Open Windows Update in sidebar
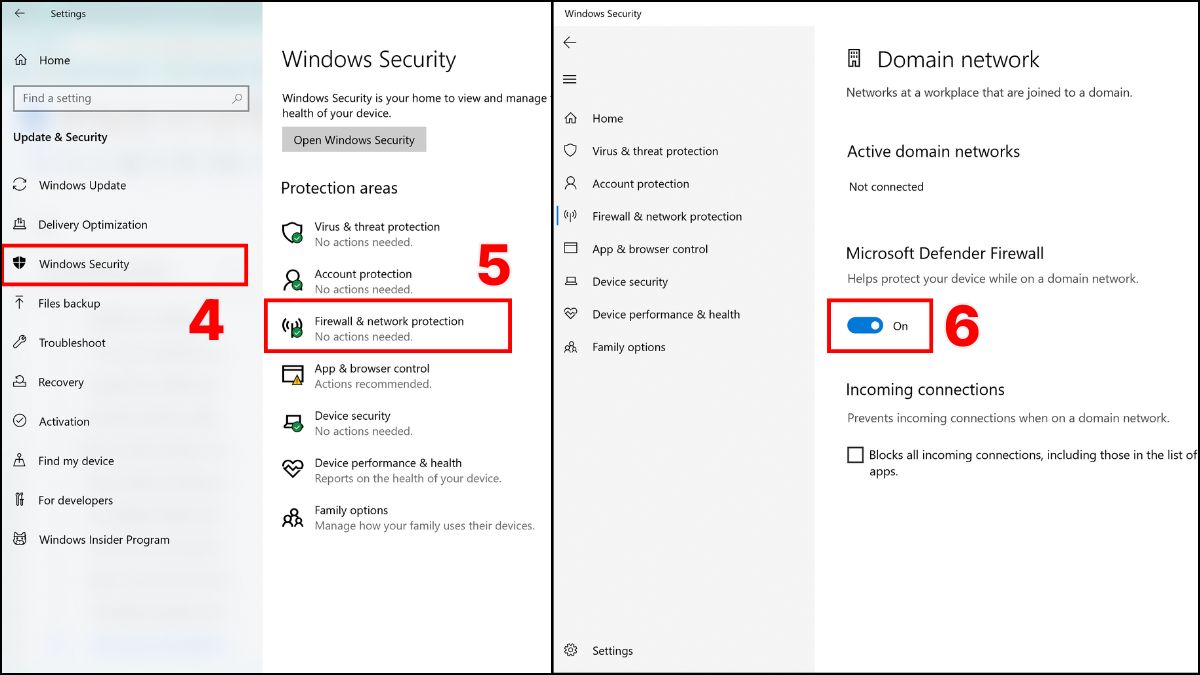 (82, 185)
